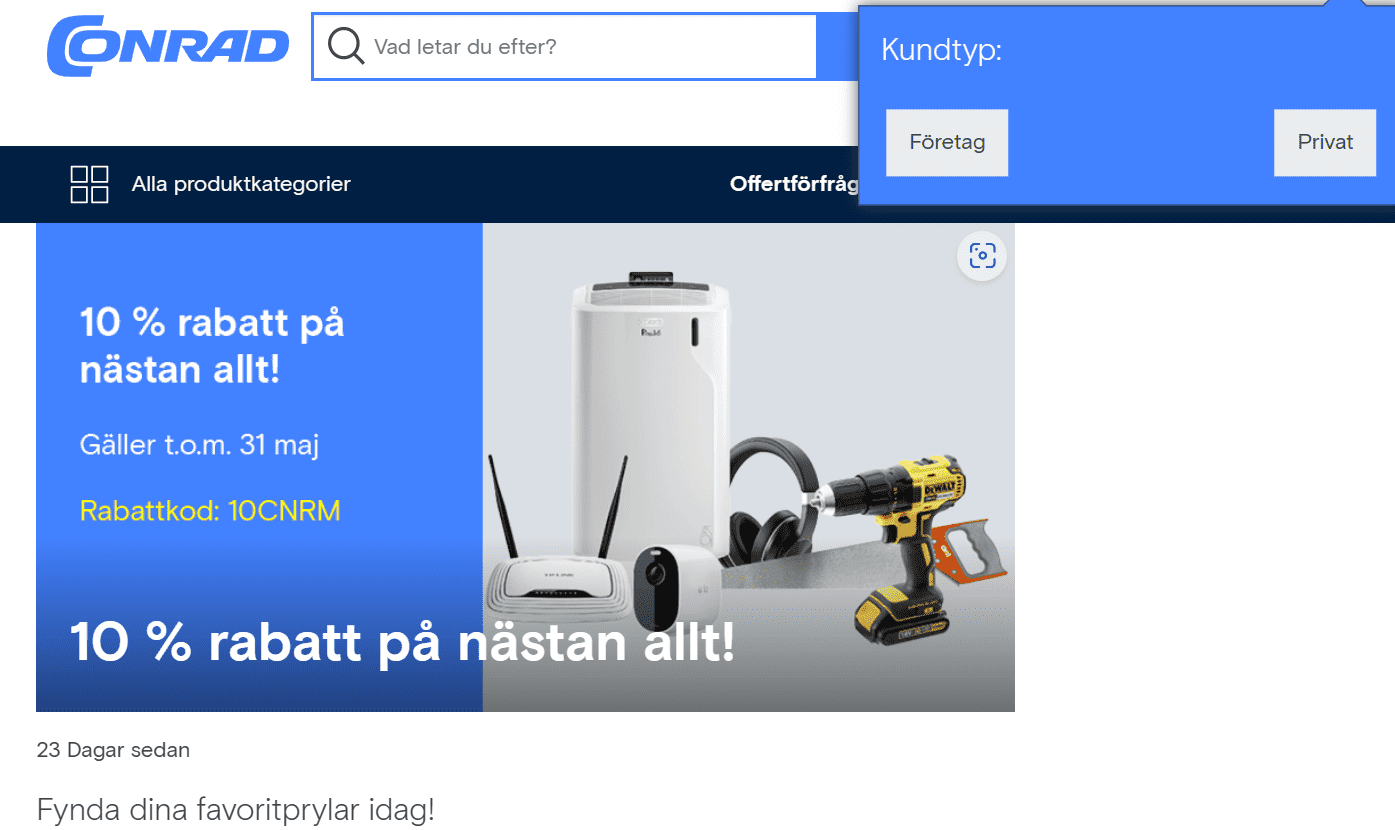Click the '23 Dagar sedan' timestamp

[x=113, y=749]
